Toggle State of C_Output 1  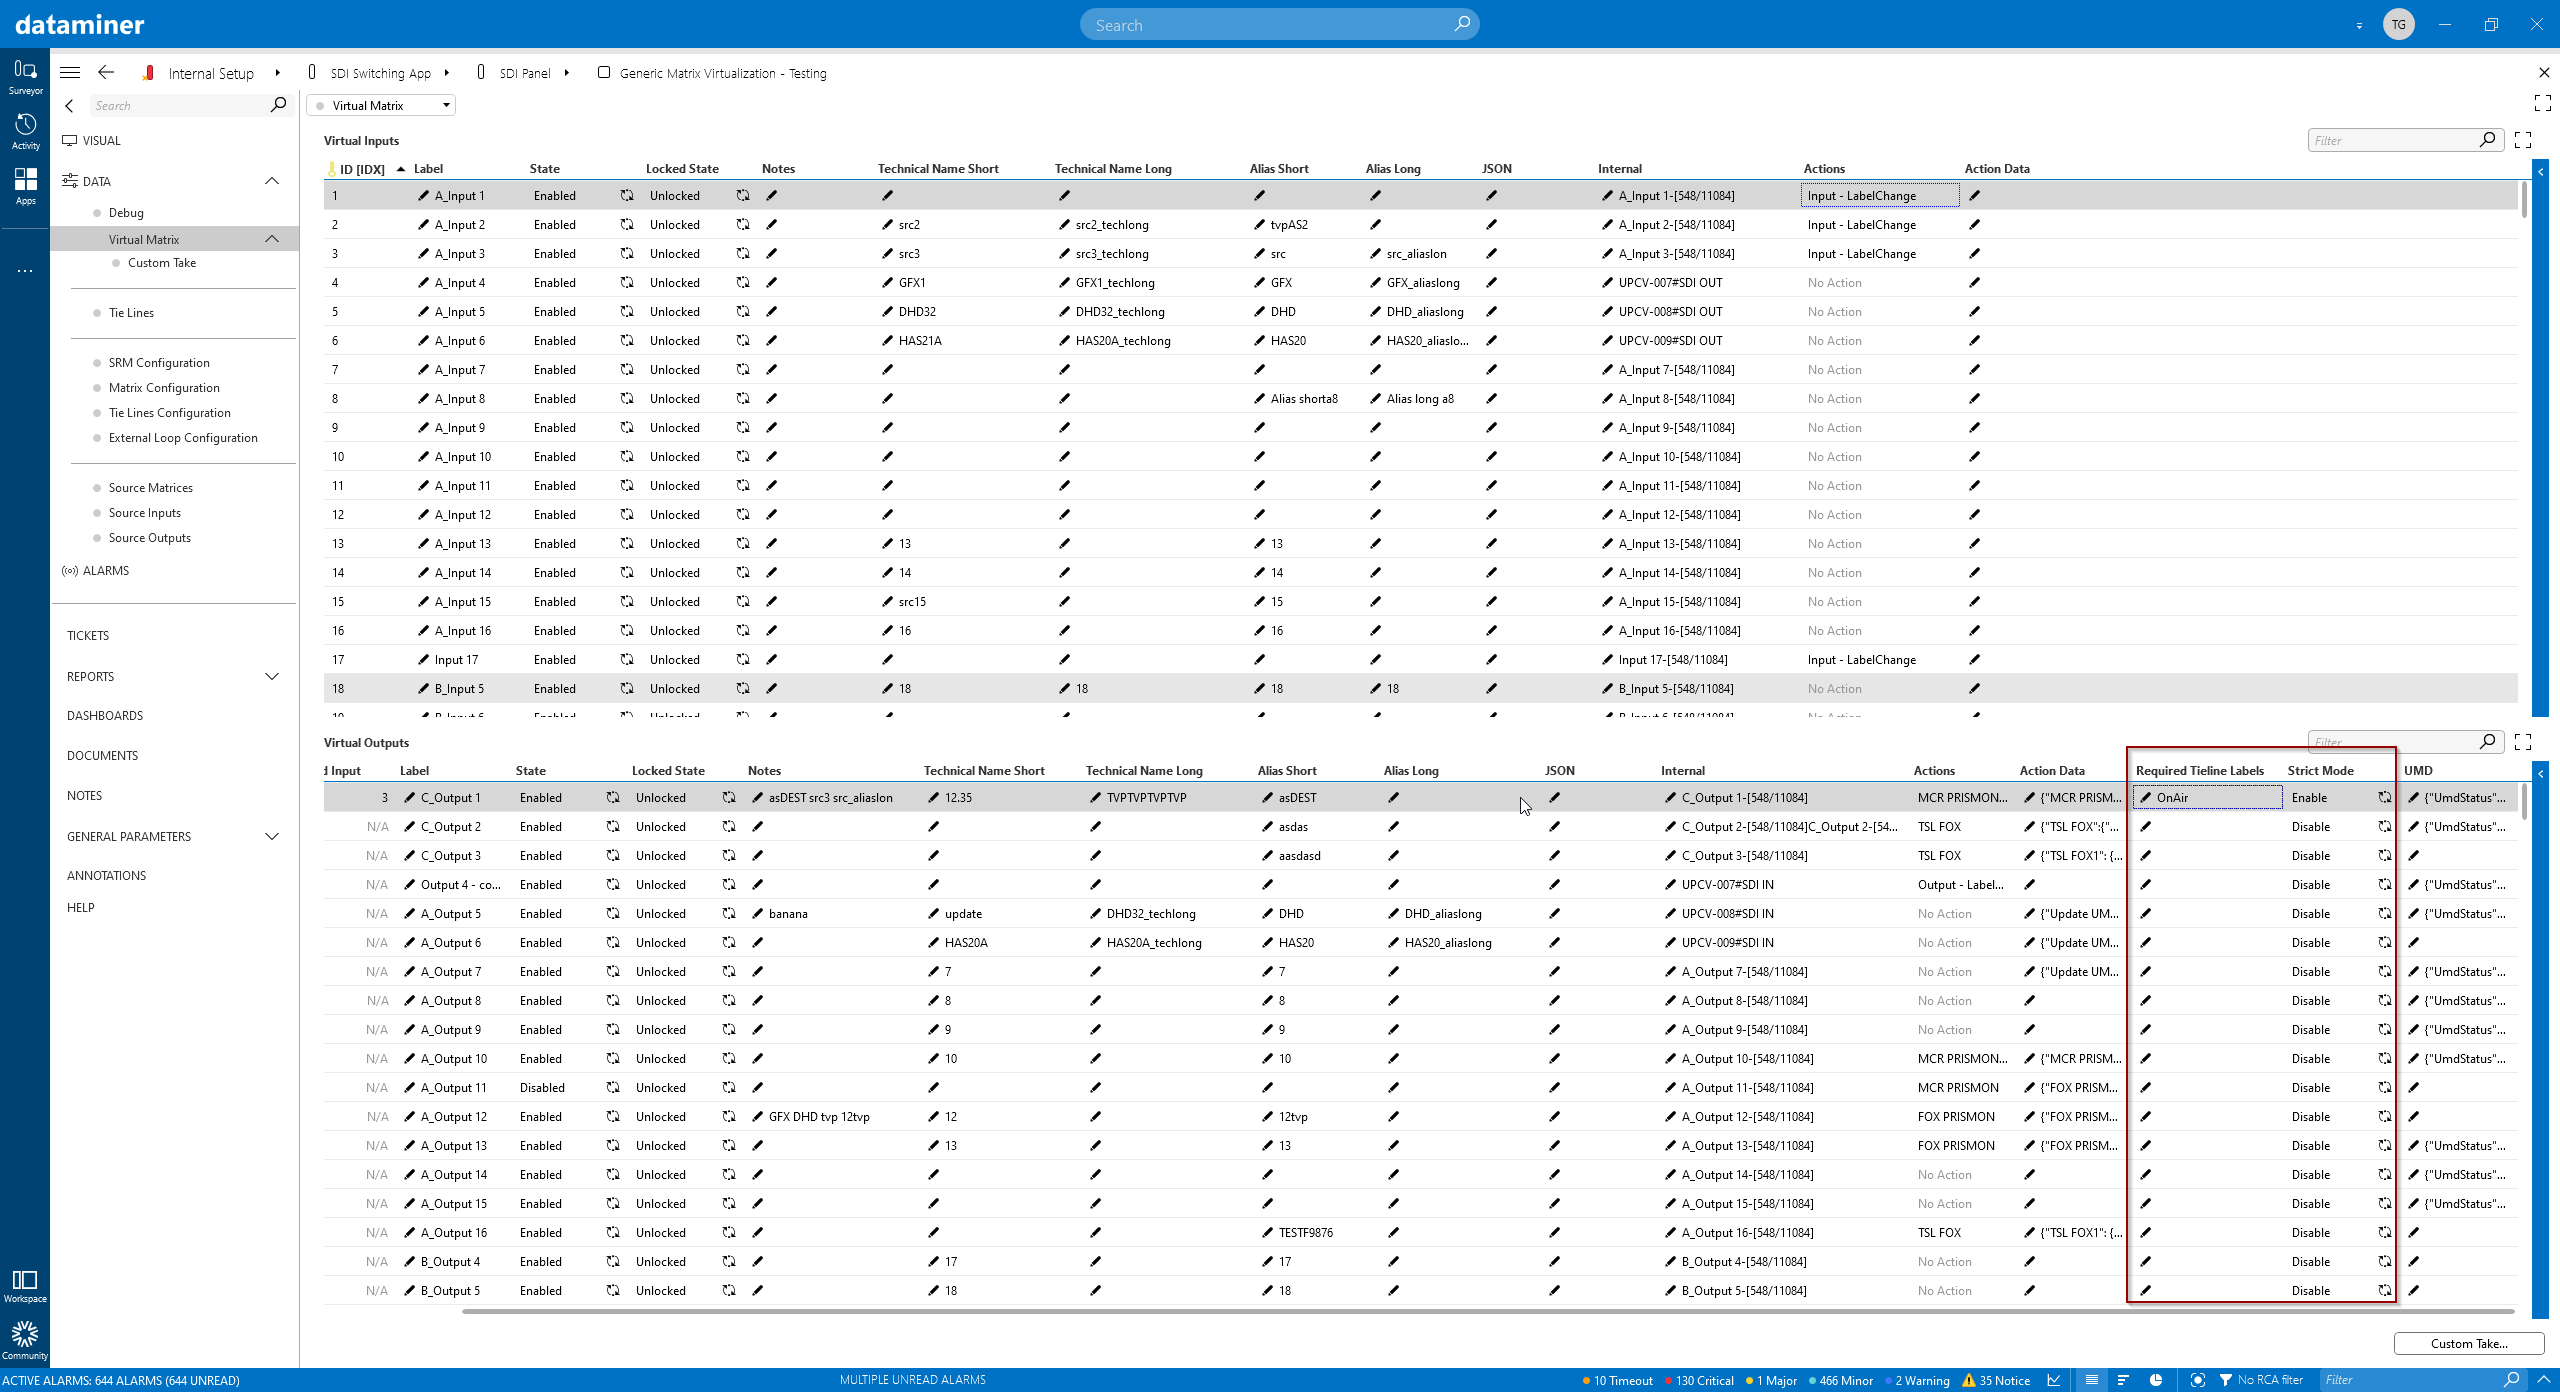point(613,798)
